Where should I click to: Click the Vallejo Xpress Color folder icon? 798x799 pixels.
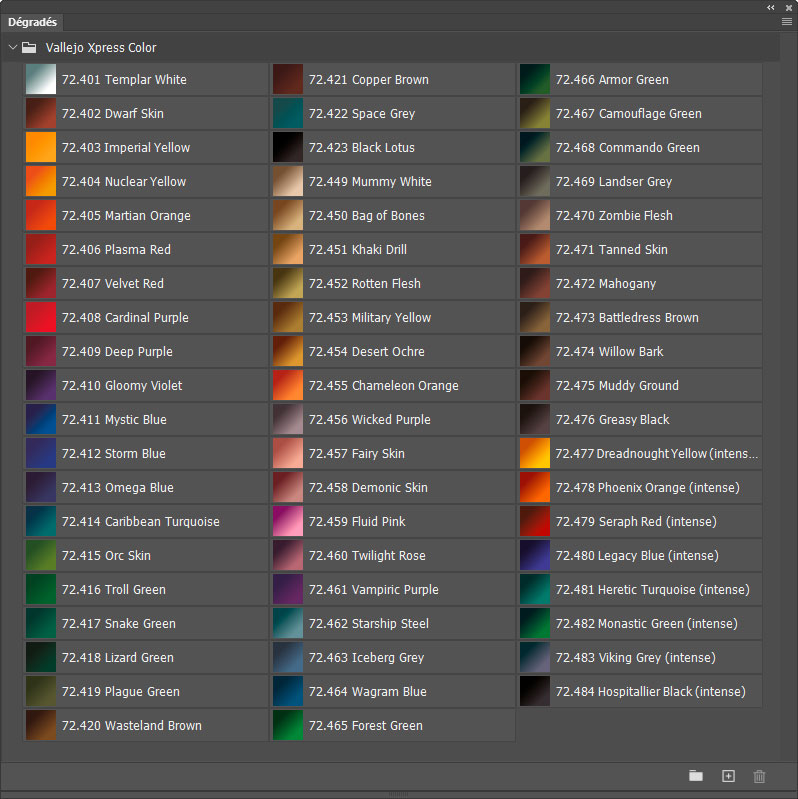30,47
